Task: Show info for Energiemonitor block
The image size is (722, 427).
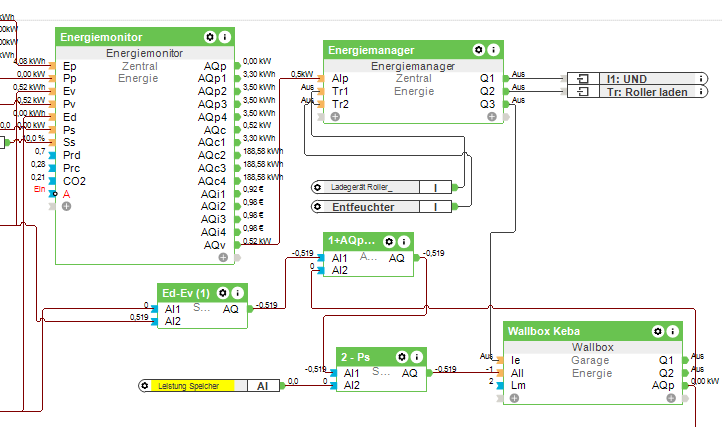Action: click(x=225, y=37)
